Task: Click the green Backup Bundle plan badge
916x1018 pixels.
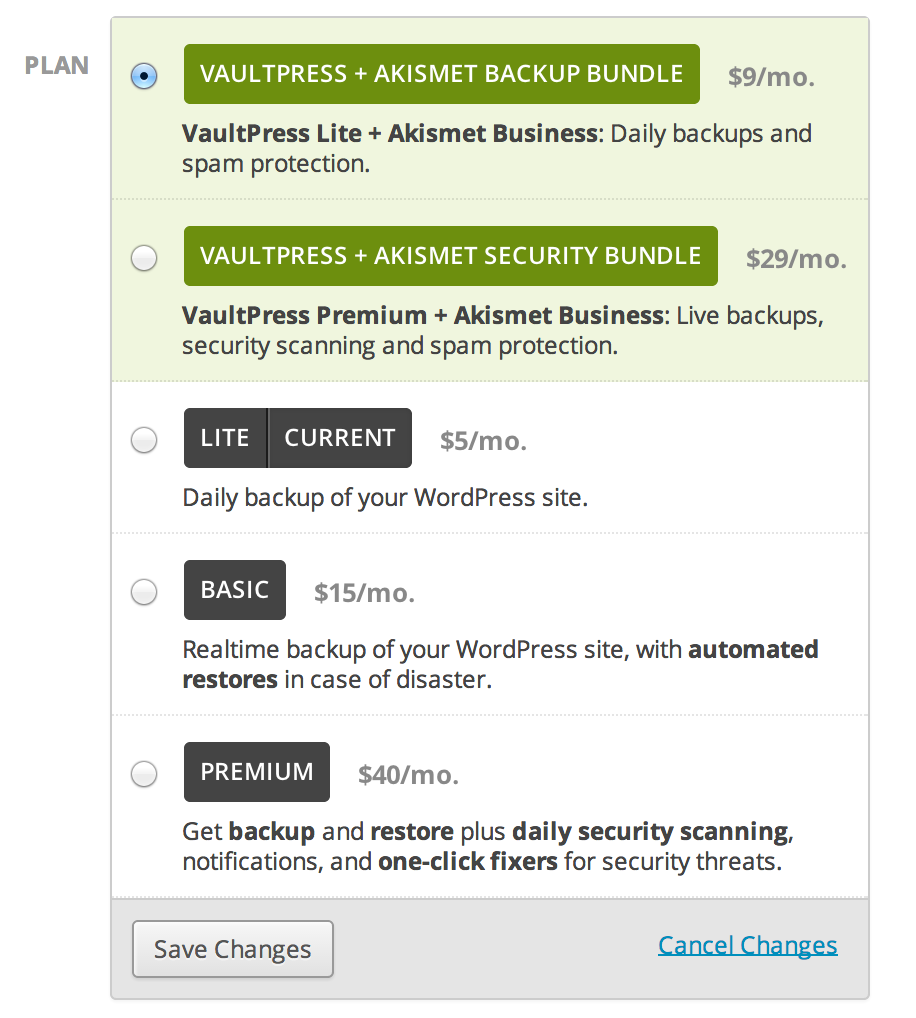Action: pos(441,74)
